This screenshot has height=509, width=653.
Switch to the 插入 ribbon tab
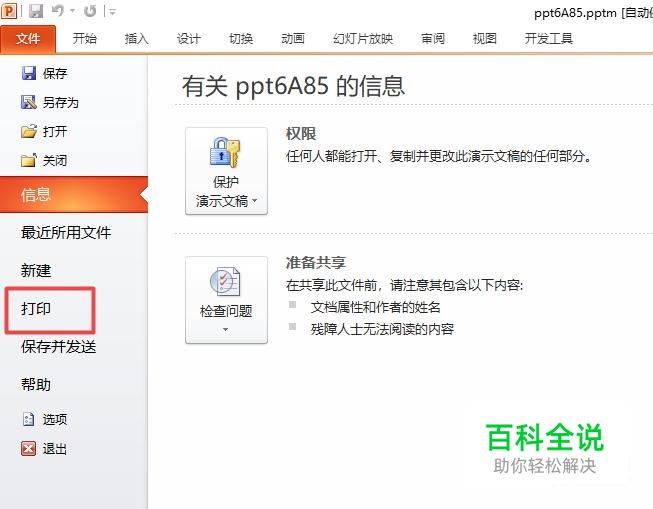137,39
